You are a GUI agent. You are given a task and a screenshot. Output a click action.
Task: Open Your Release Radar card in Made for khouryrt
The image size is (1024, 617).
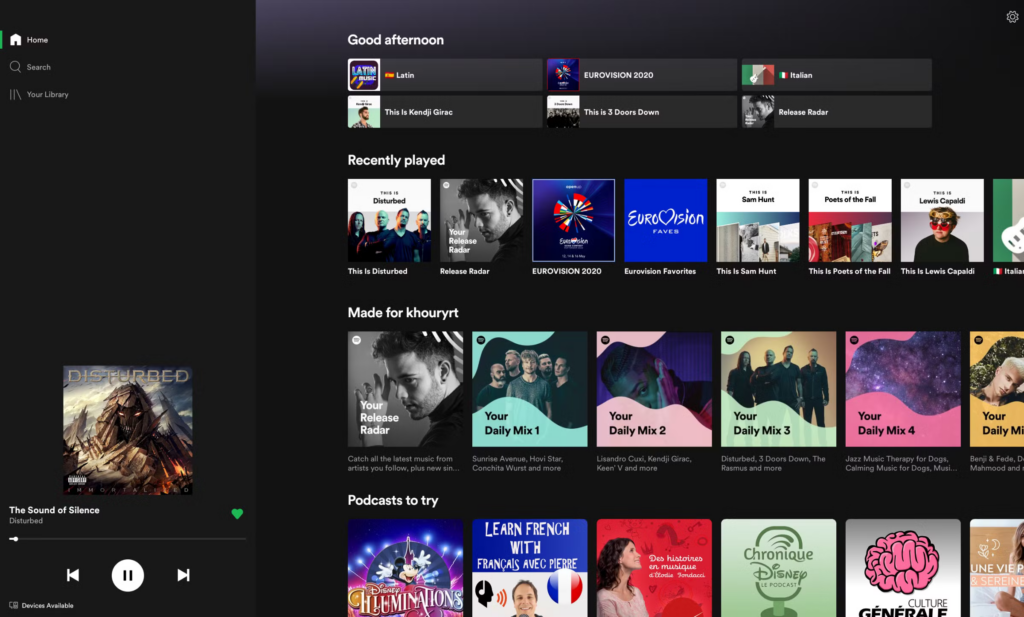(406, 389)
